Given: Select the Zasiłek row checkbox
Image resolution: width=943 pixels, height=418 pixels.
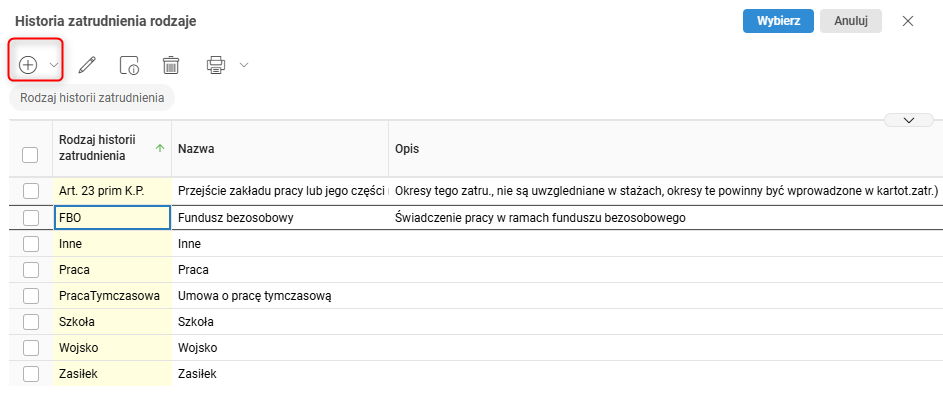Looking at the screenshot, I should [x=30, y=373].
